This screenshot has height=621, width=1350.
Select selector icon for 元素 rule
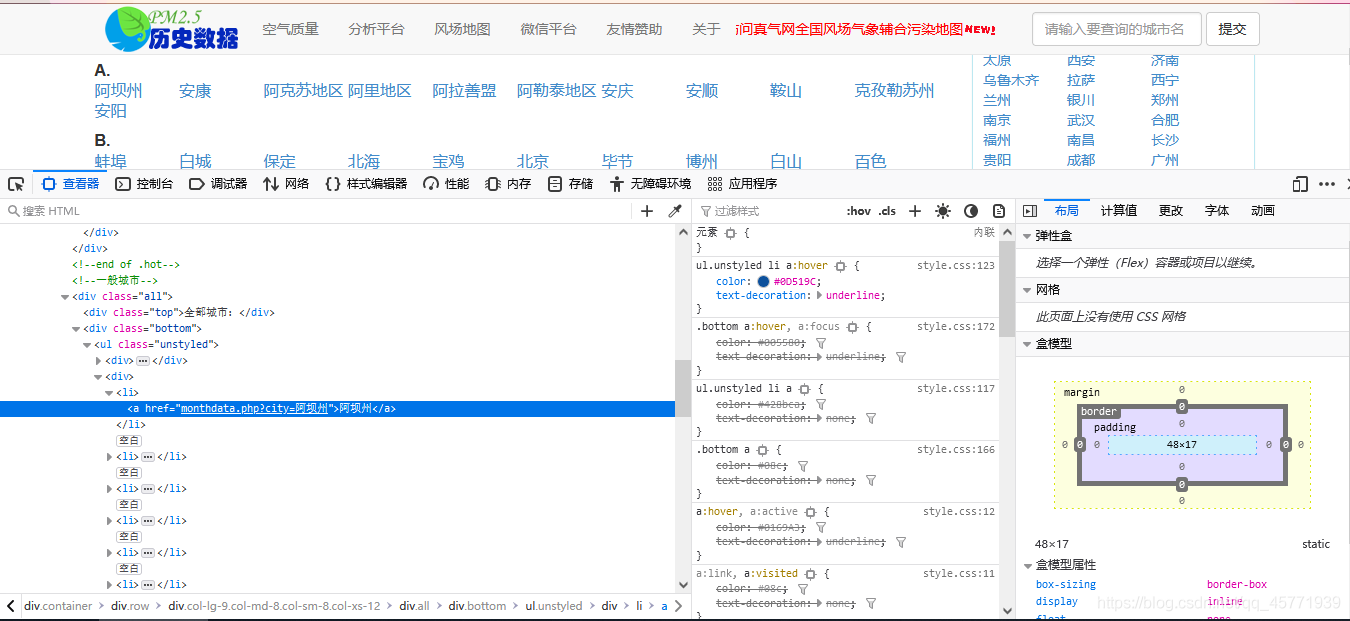tap(730, 233)
